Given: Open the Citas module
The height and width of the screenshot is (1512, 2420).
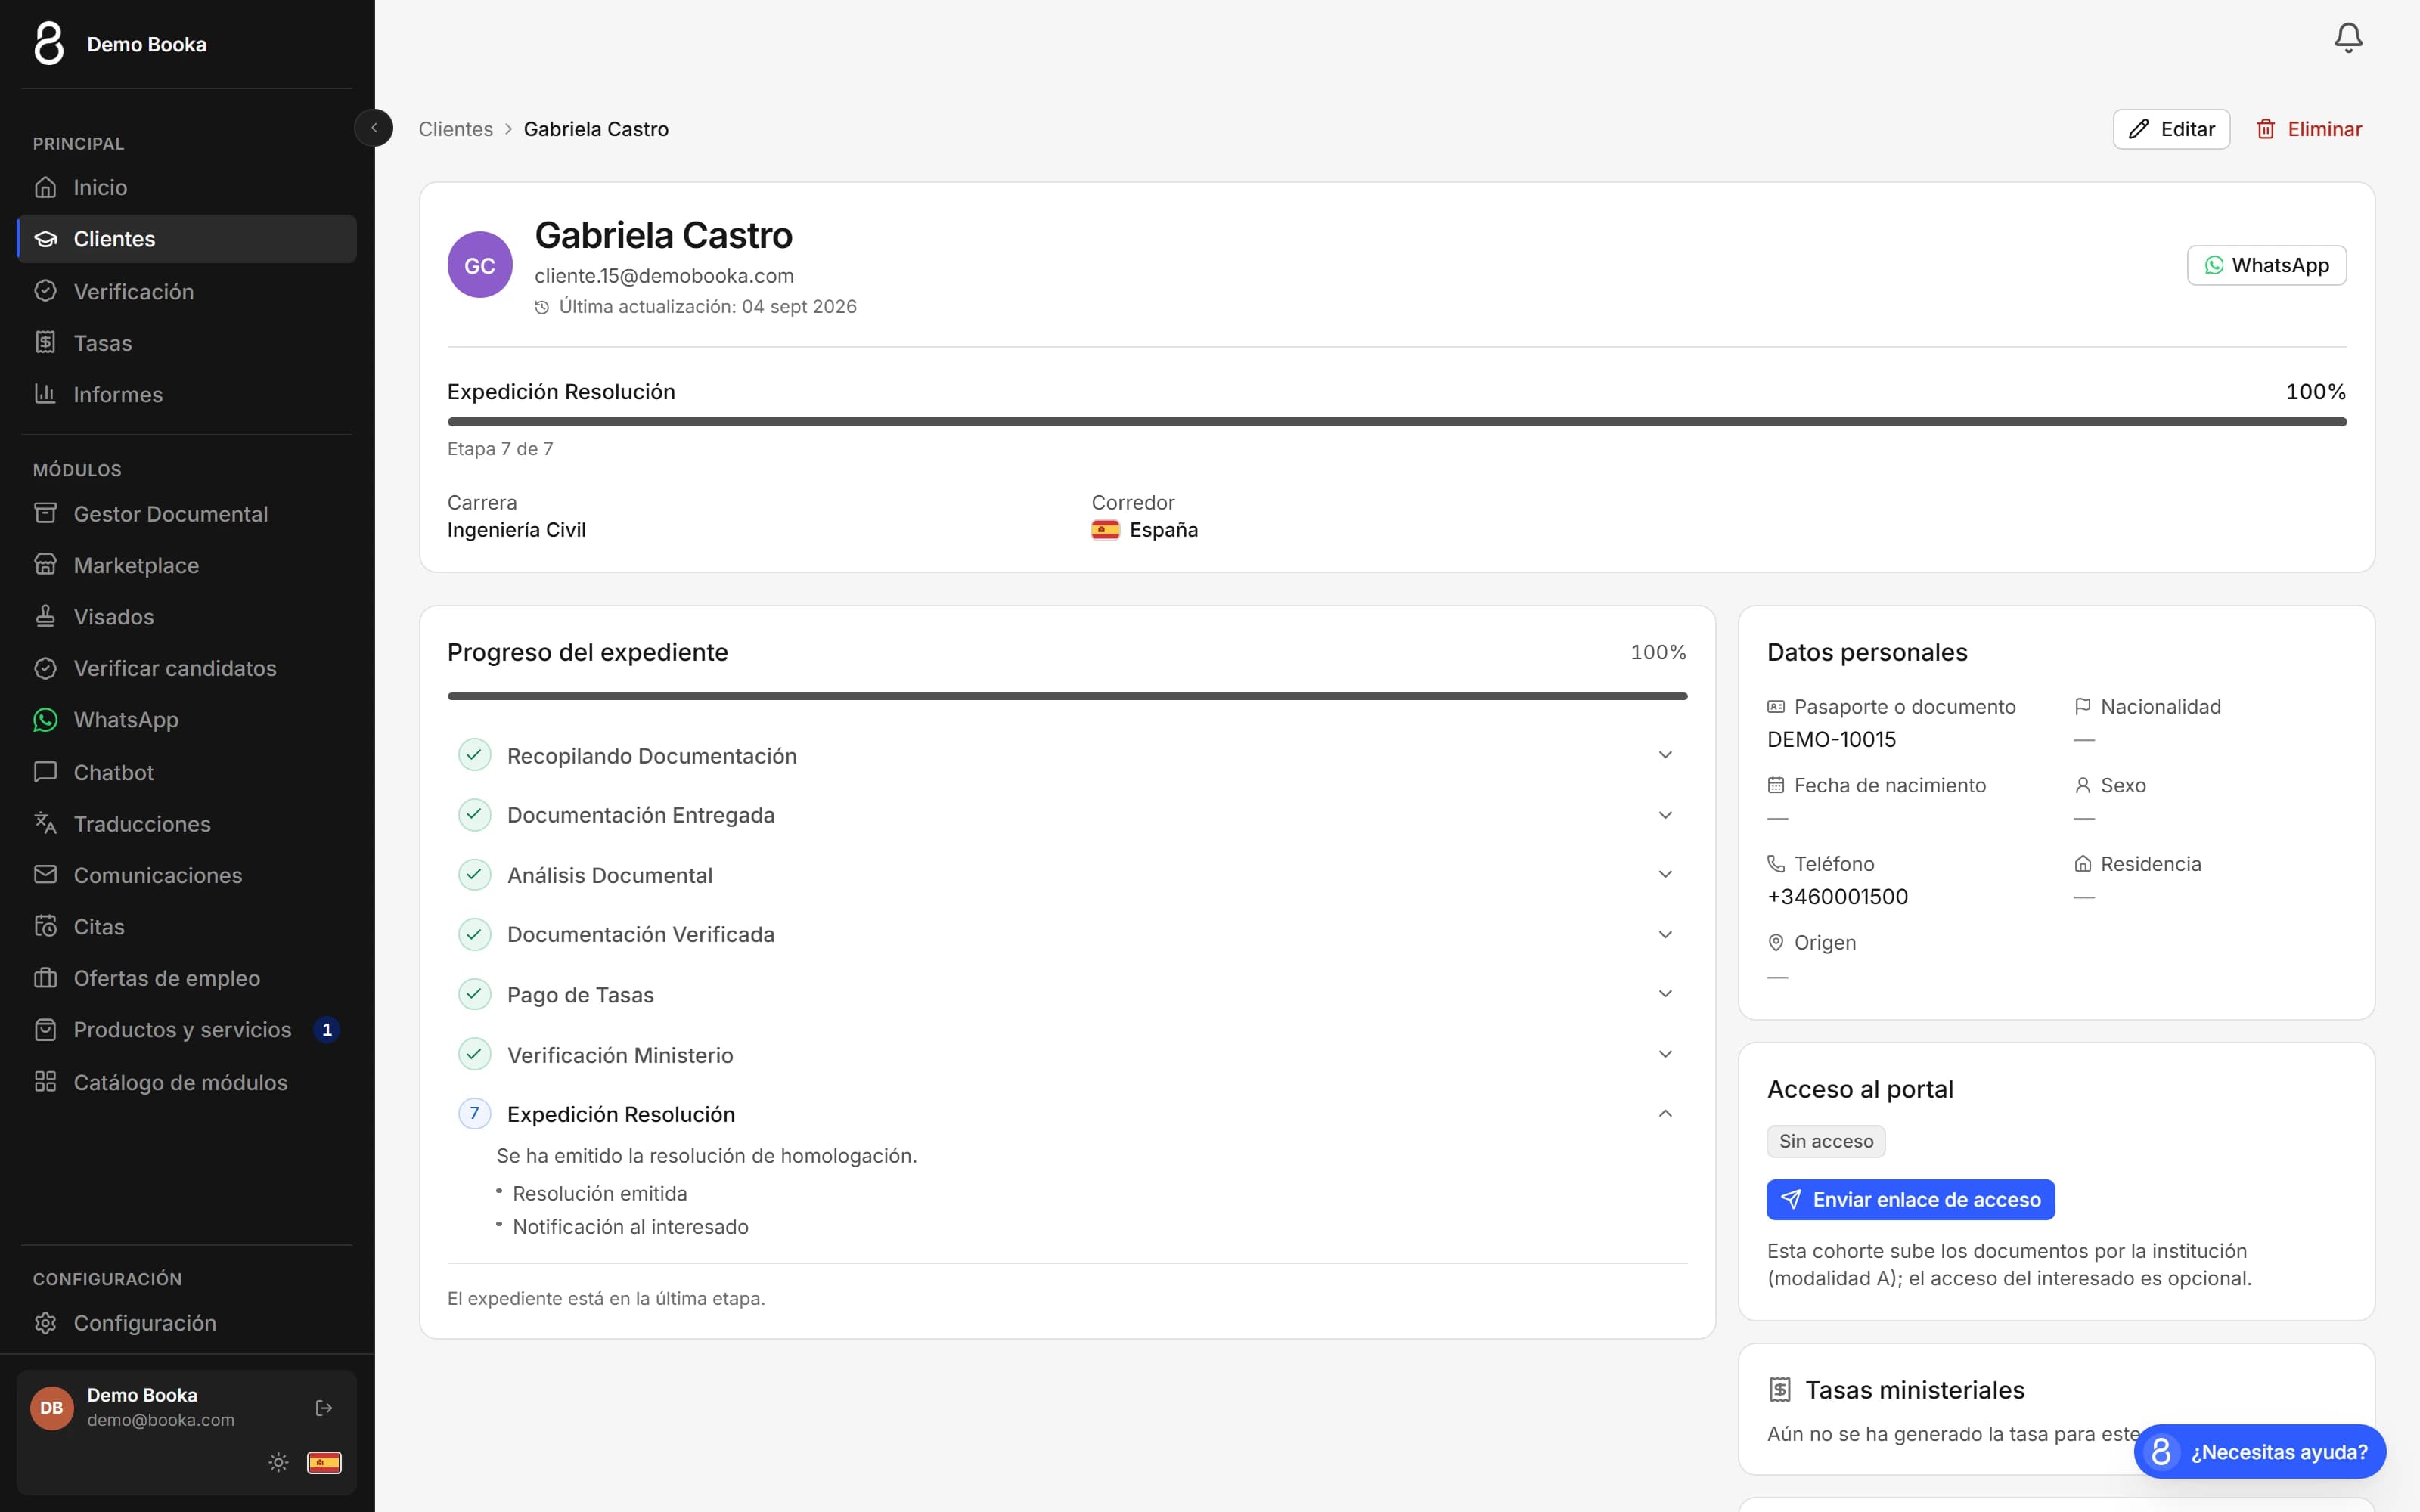Looking at the screenshot, I should point(187,927).
